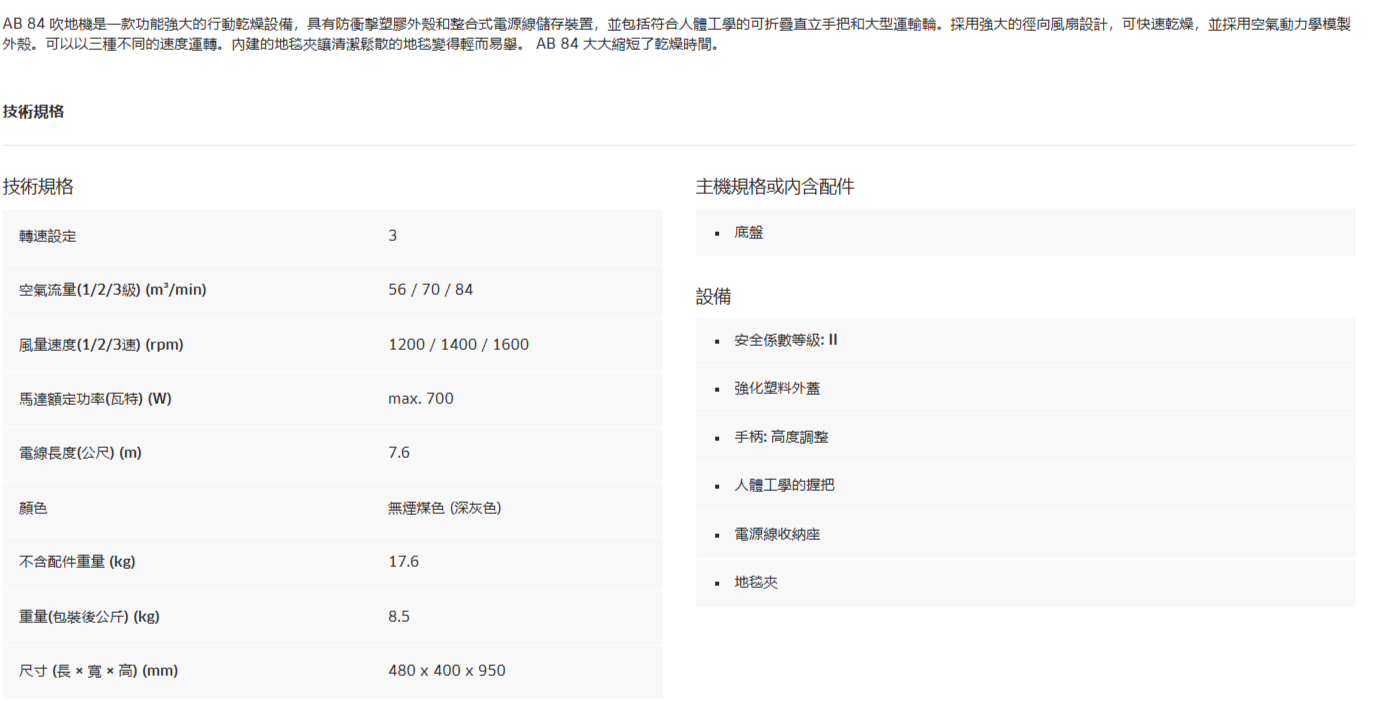
Task: Click the 轉速設定 row label
Action: [48, 236]
